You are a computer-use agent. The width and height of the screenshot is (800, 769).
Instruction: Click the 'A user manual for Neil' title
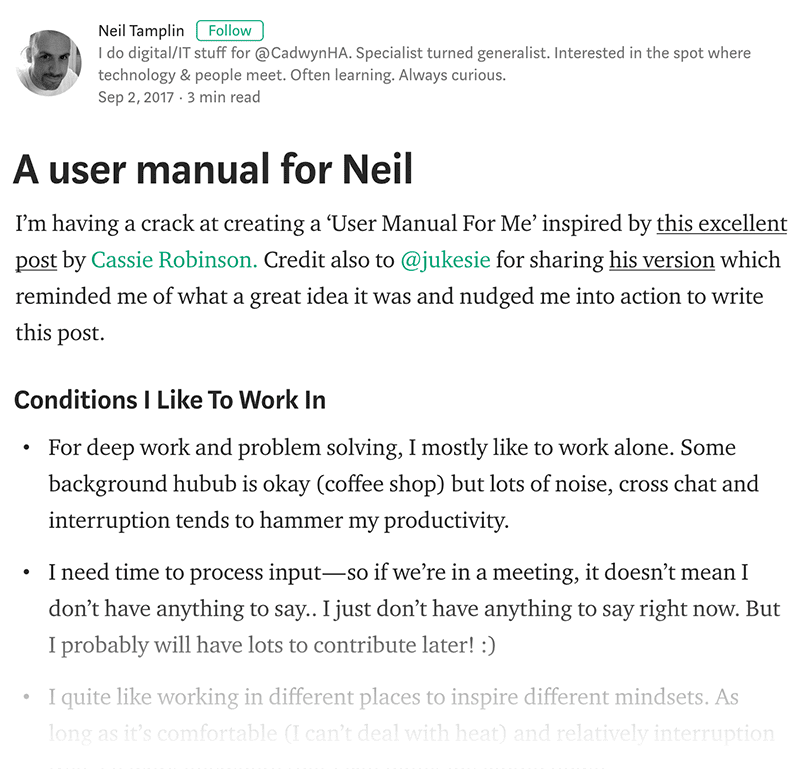pyautogui.click(x=213, y=169)
